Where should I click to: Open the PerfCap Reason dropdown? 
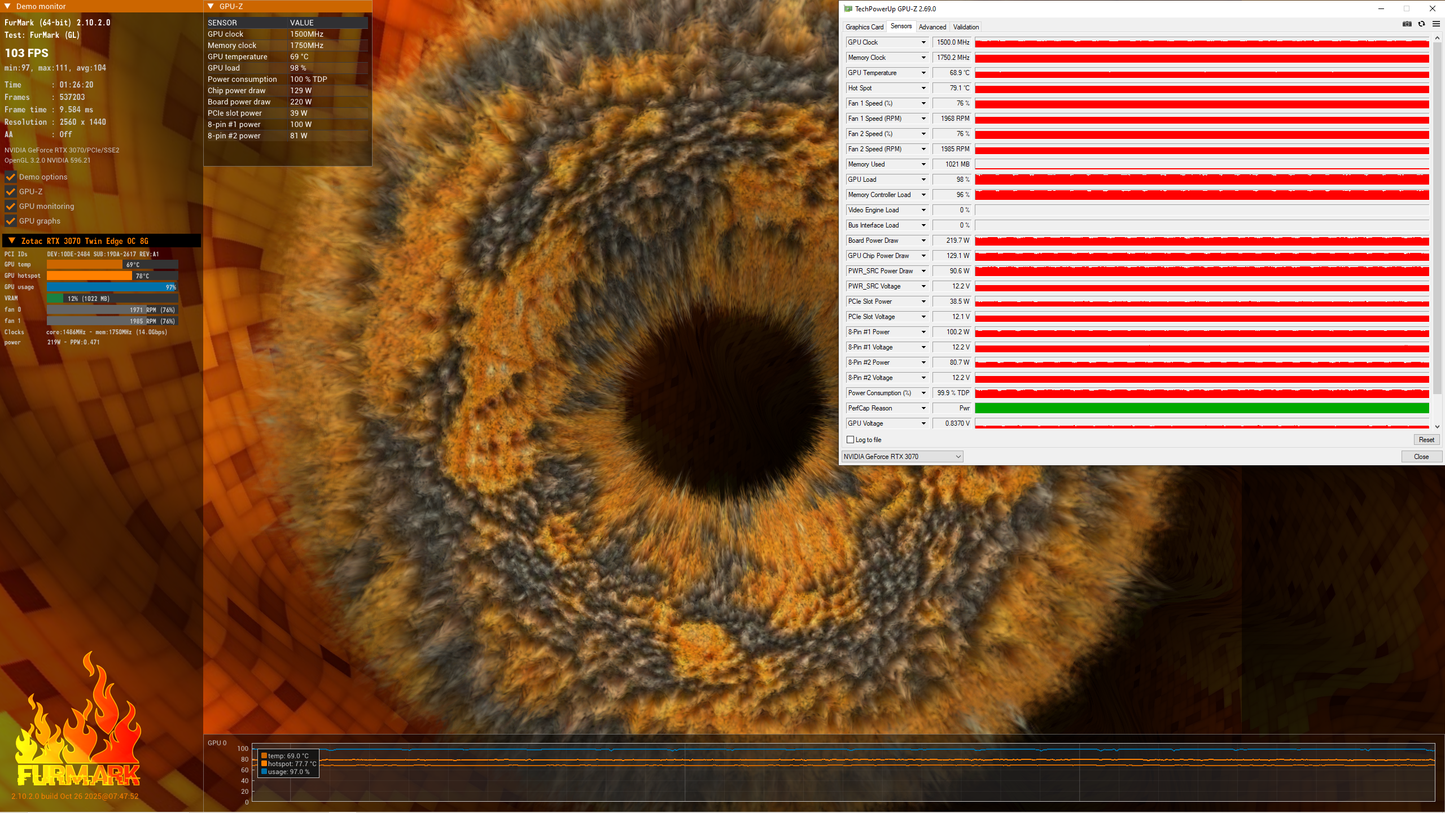[x=923, y=408]
